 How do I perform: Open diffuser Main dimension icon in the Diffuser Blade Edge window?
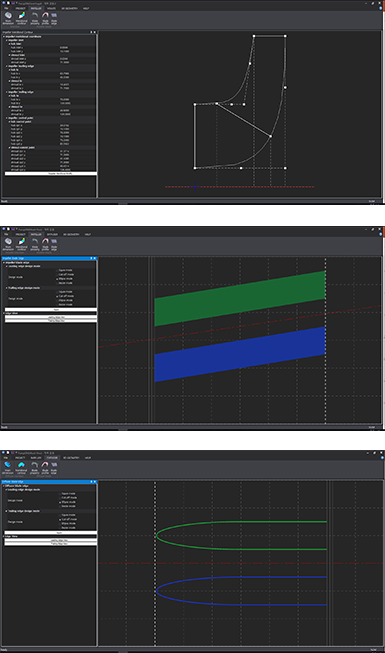pyautogui.click(x=8, y=468)
